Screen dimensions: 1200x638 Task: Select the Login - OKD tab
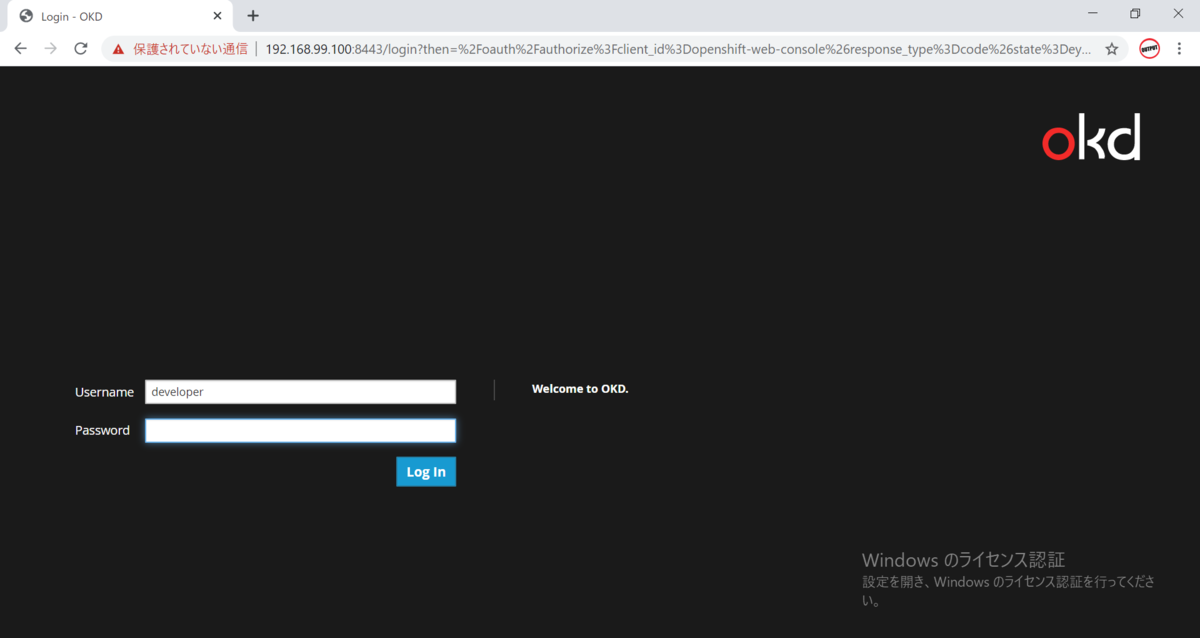pyautogui.click(x=118, y=16)
